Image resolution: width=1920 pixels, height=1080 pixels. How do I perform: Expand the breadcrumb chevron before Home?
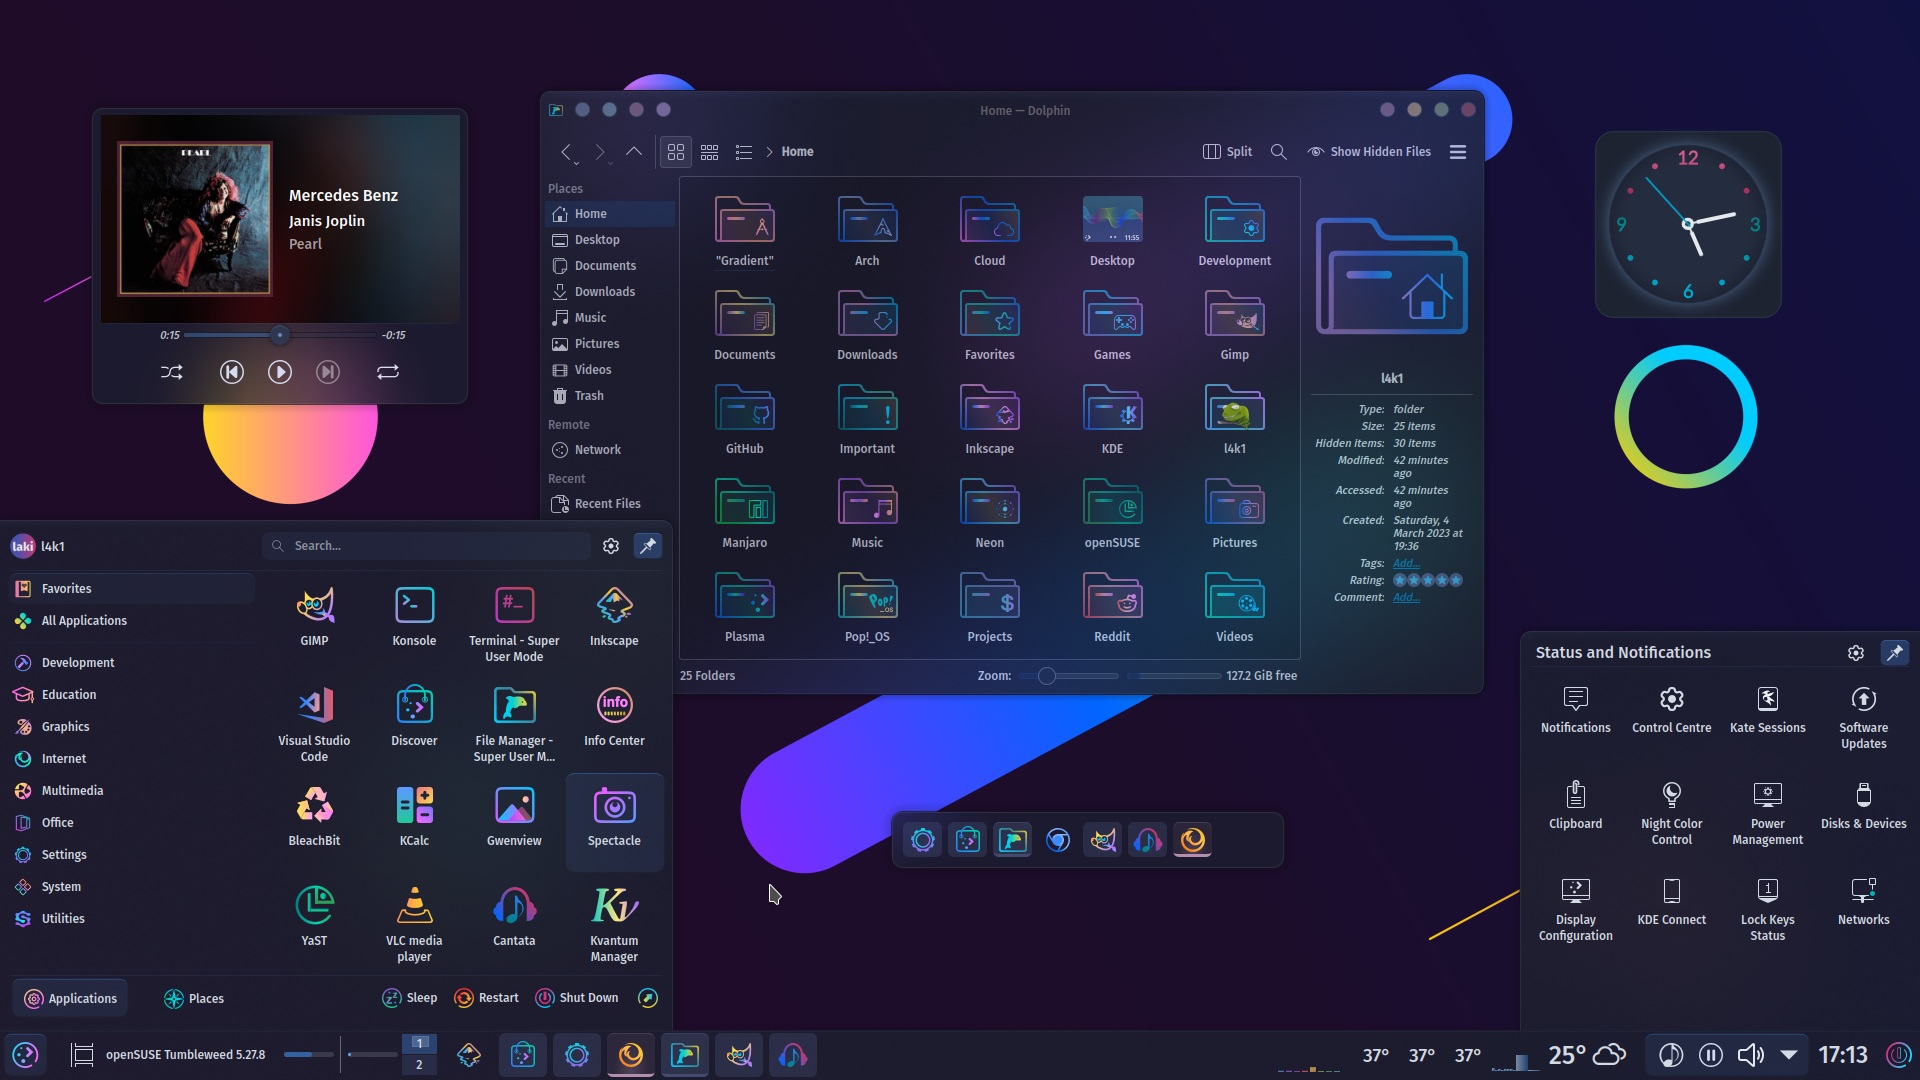(x=770, y=151)
